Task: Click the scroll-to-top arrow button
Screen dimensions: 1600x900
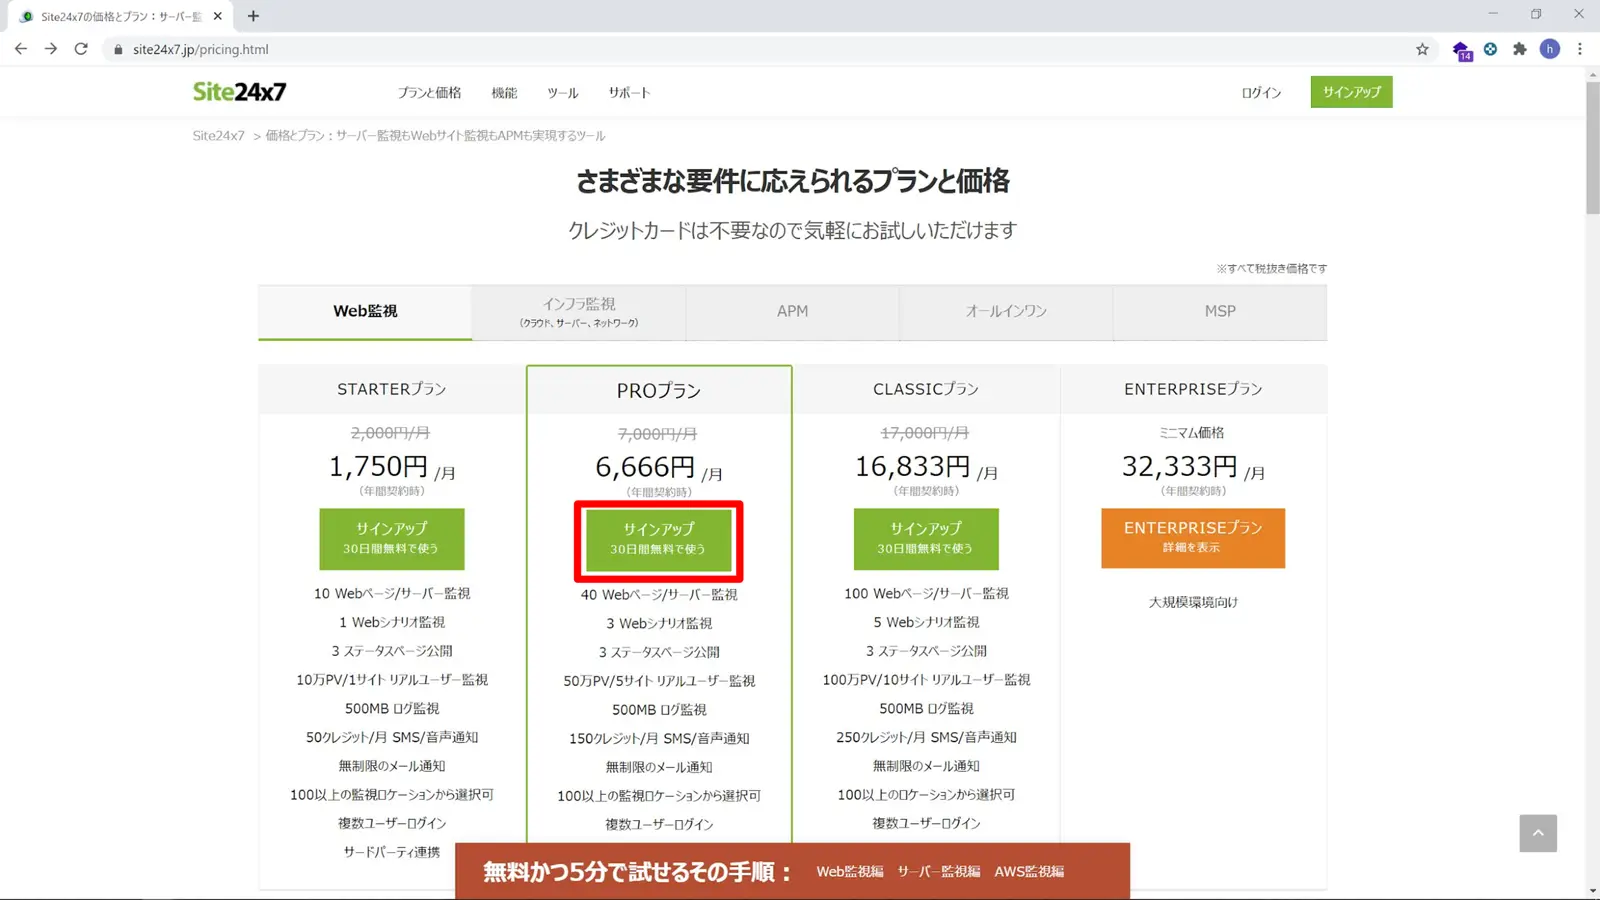Action: click(1538, 833)
